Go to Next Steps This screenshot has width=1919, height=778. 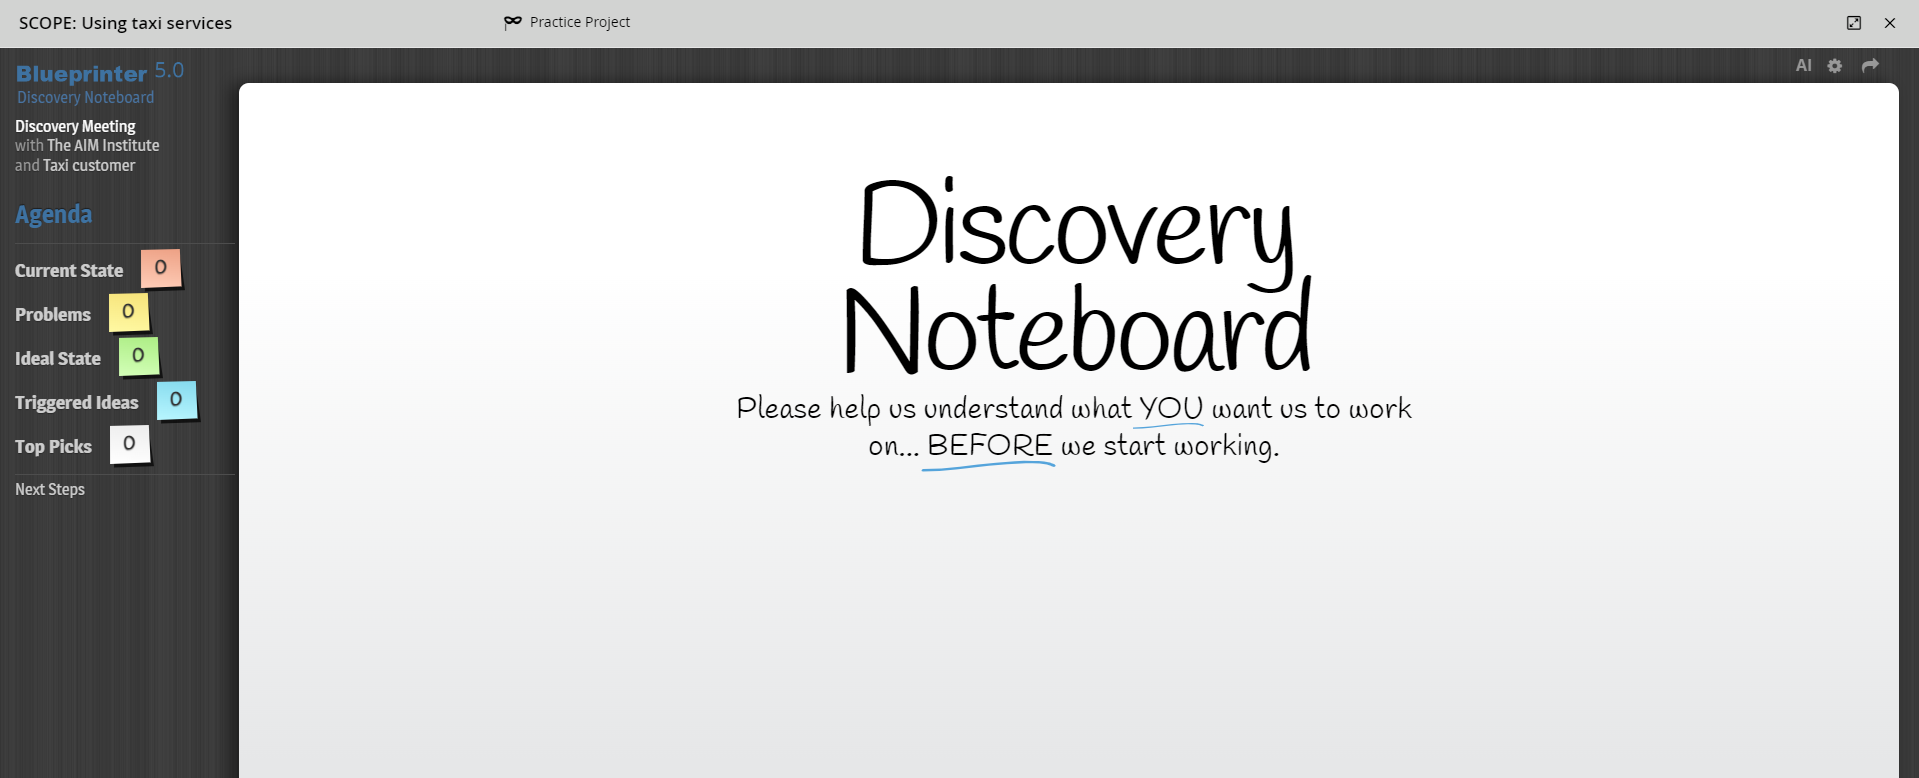50,489
